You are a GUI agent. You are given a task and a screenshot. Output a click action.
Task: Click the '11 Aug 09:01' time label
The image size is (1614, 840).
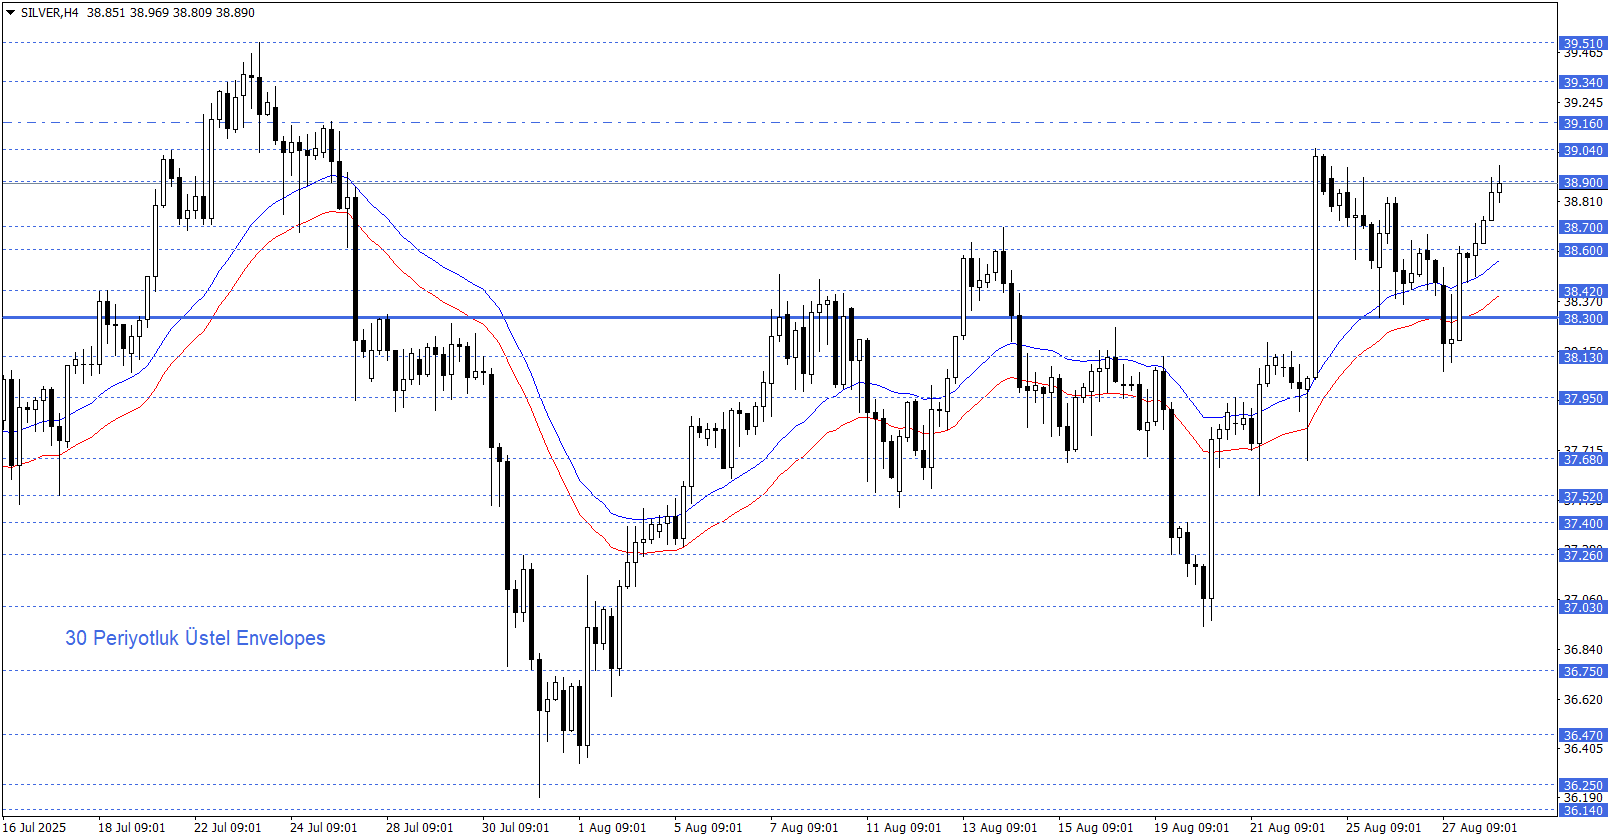904,828
